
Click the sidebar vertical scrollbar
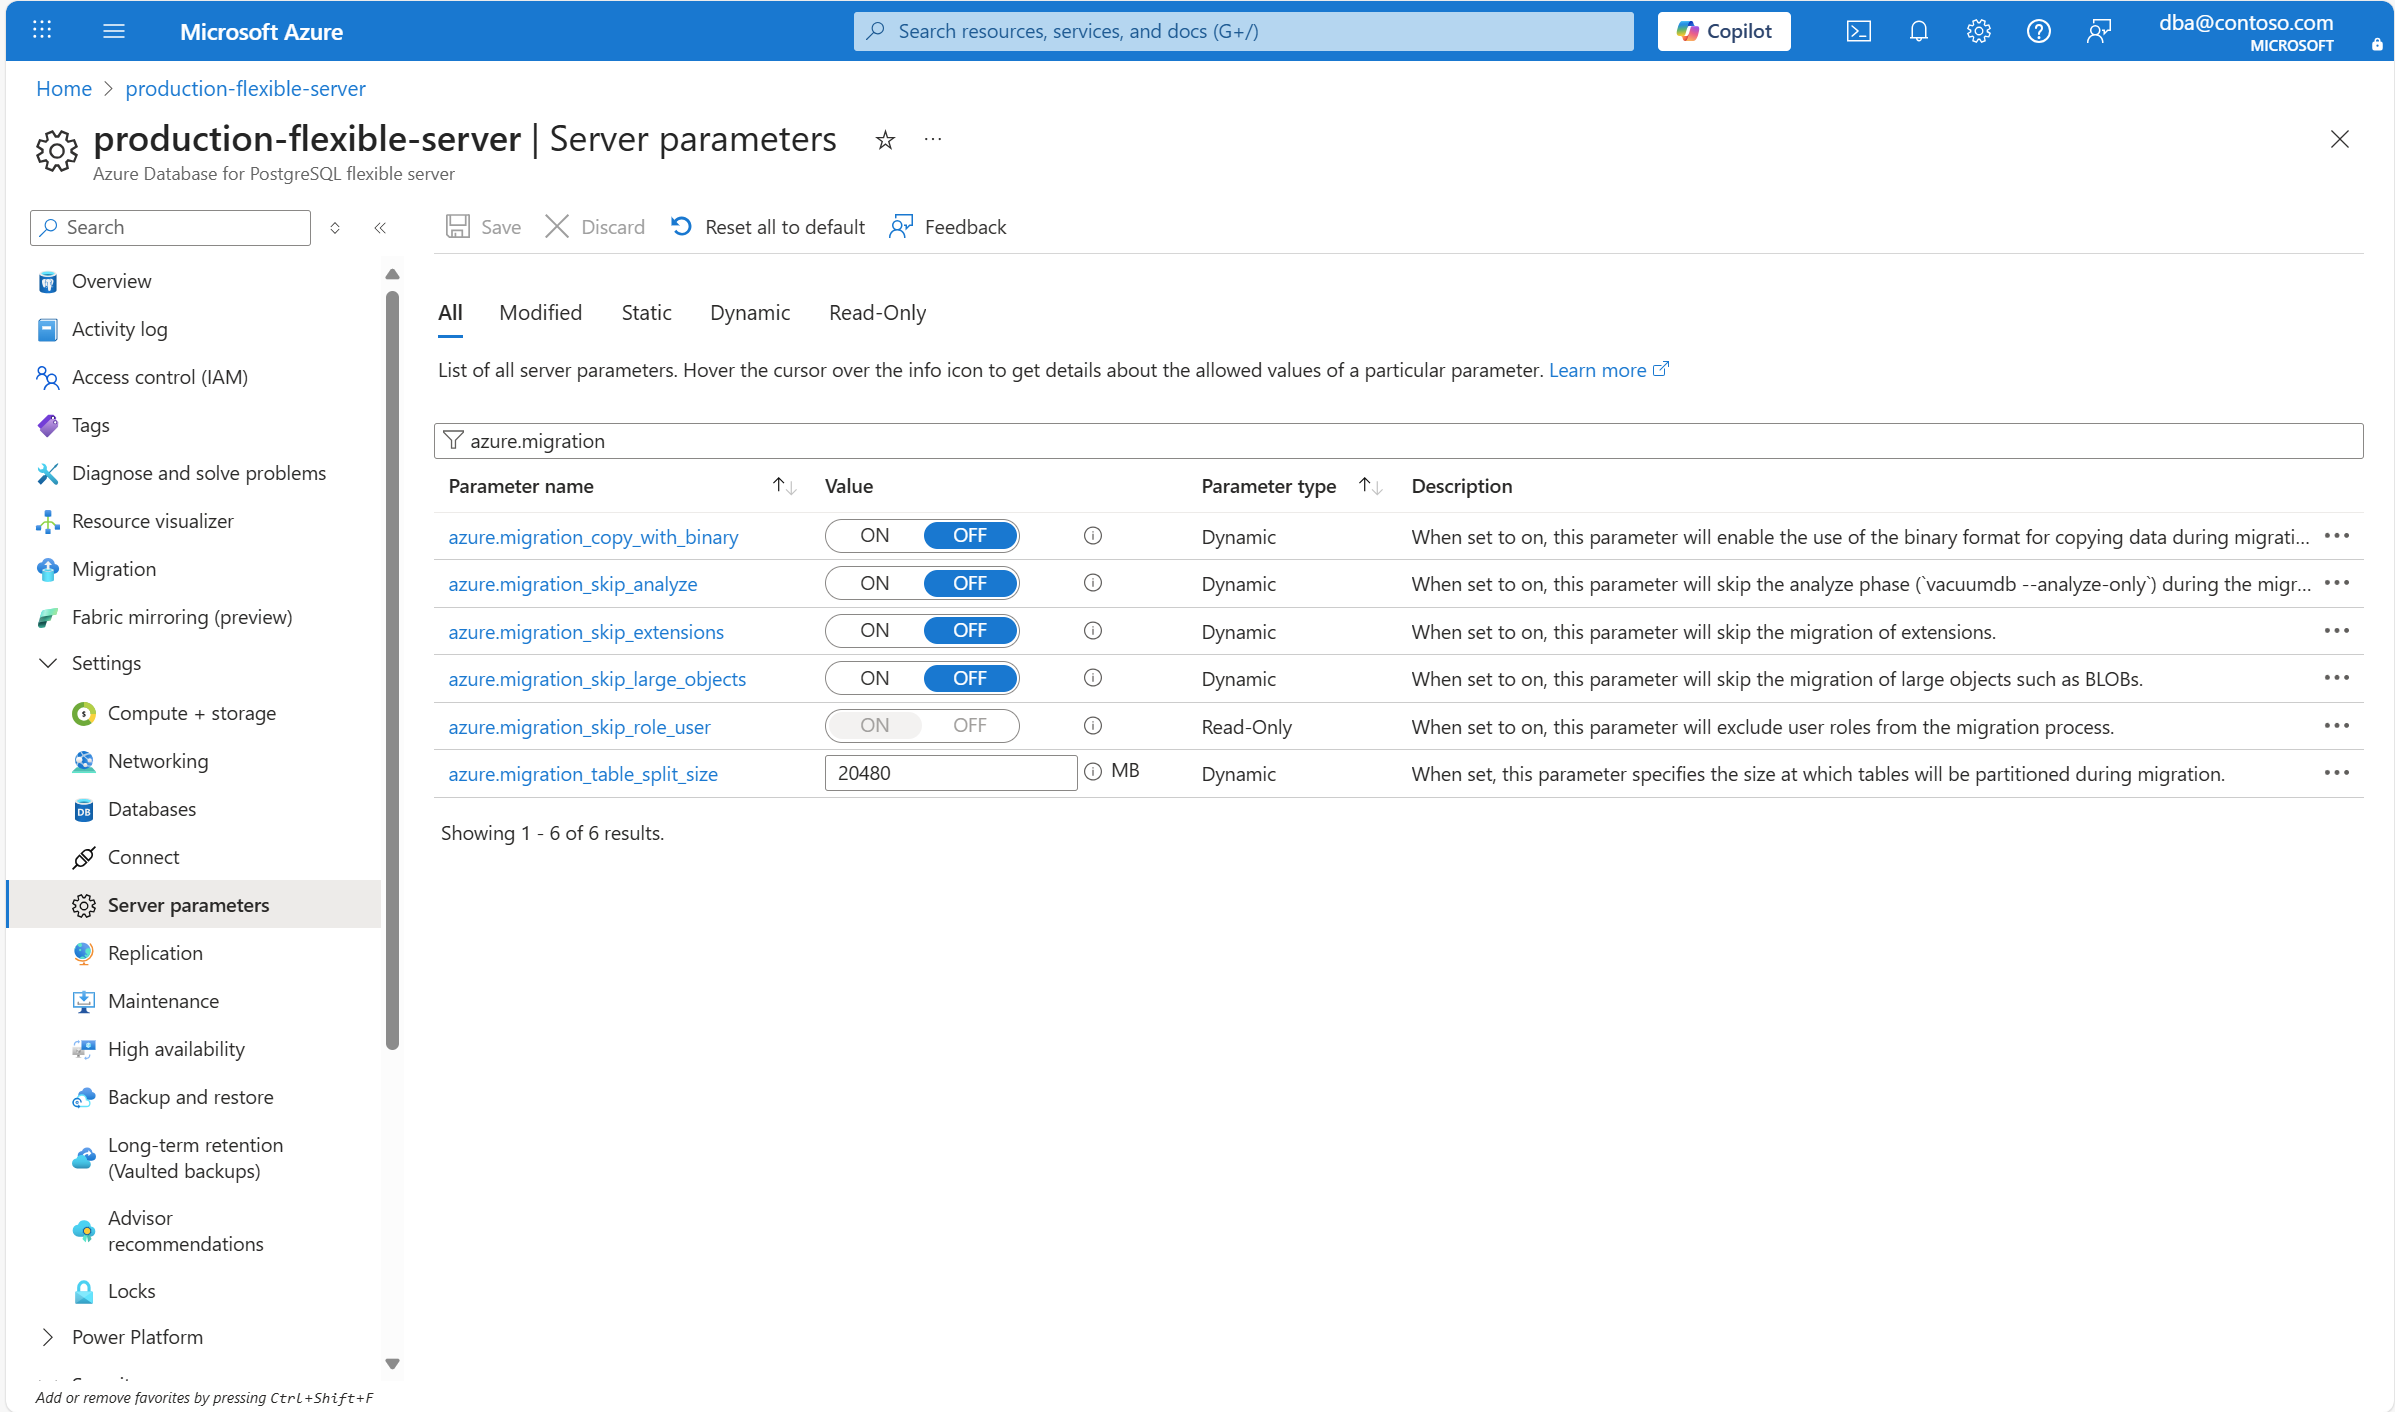(x=392, y=670)
